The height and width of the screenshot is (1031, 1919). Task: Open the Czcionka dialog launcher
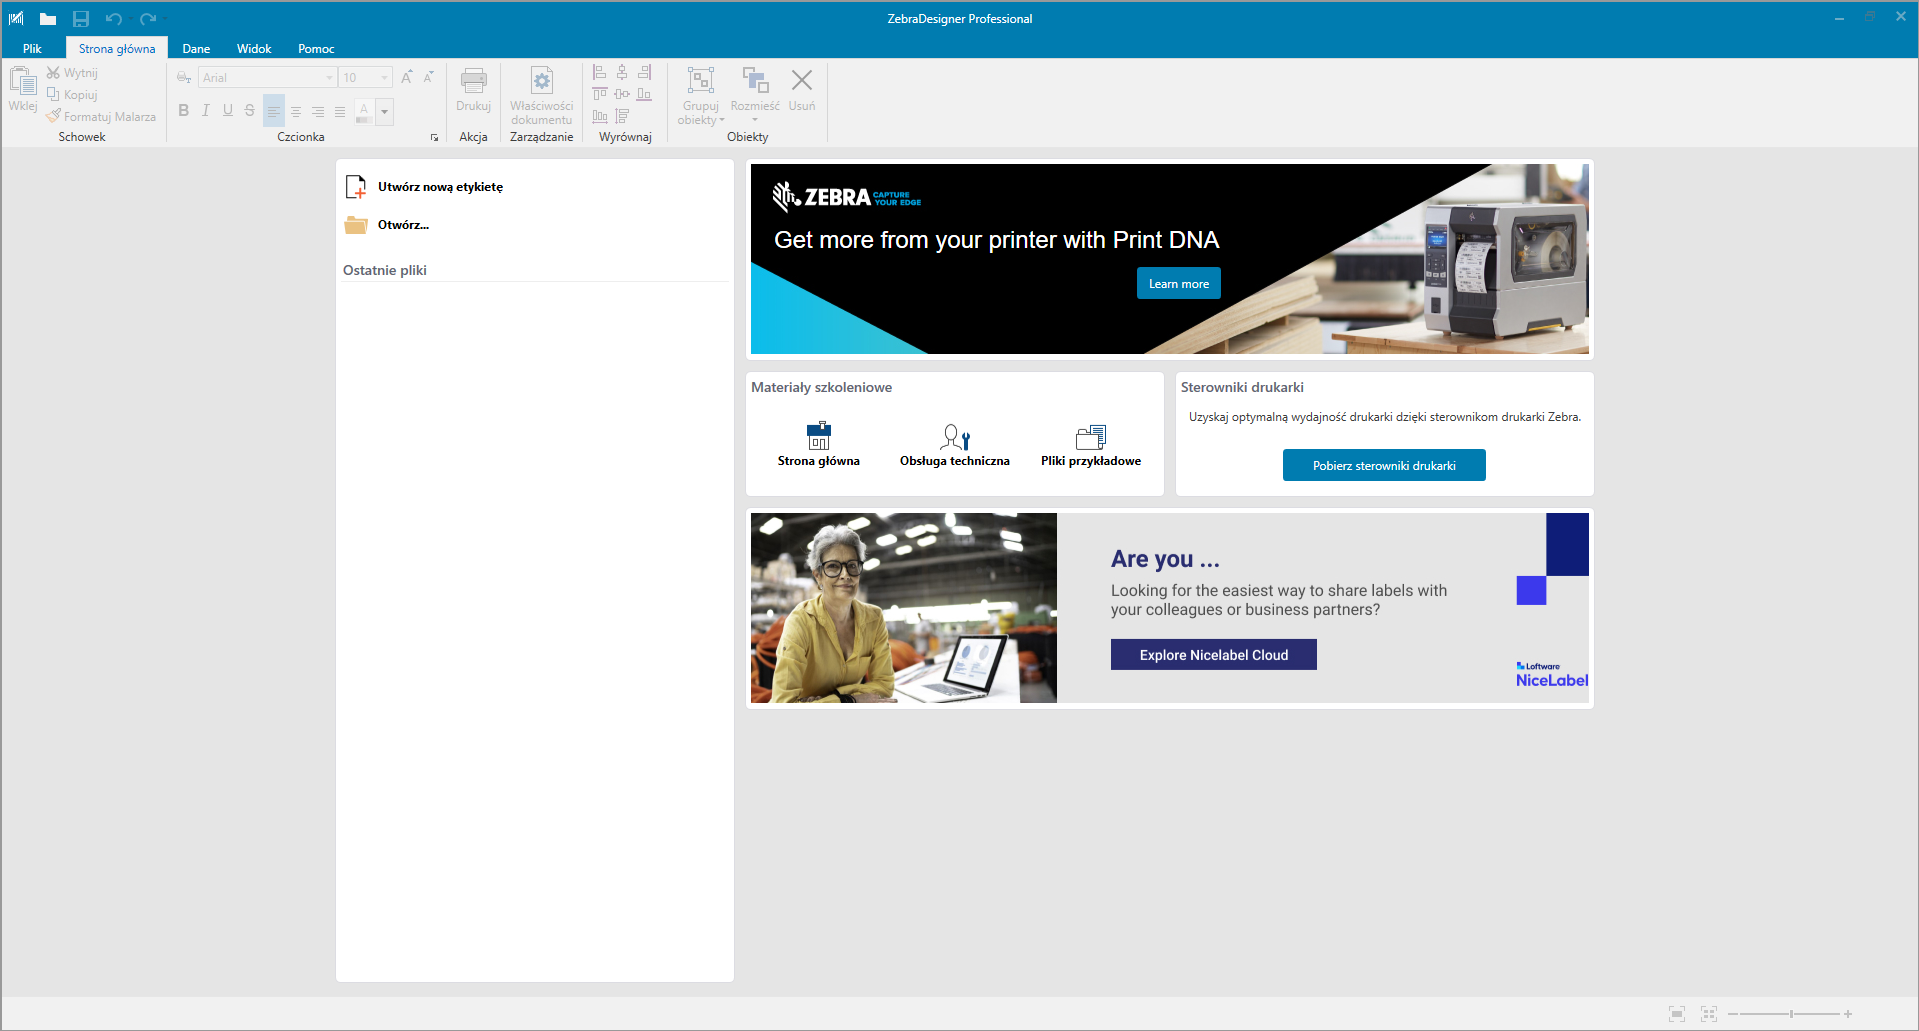[434, 138]
